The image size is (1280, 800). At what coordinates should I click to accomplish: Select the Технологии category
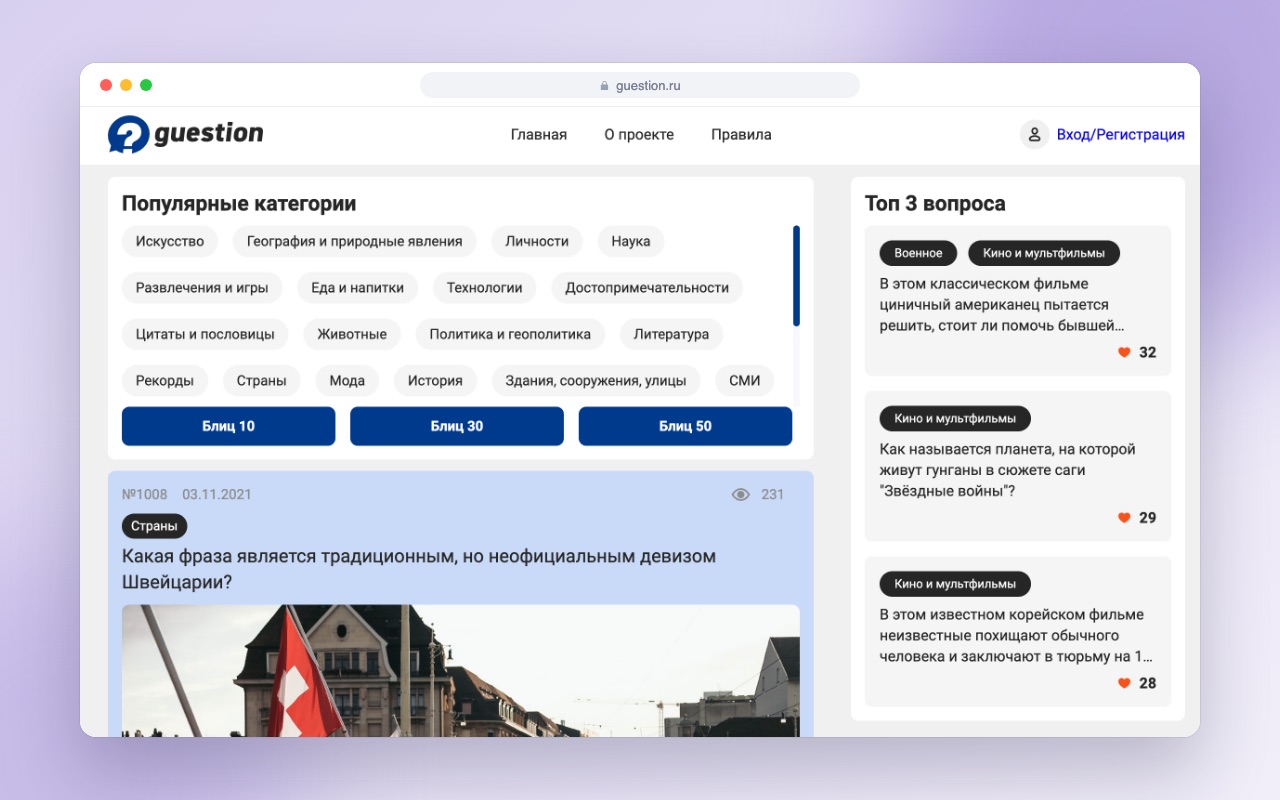coord(485,288)
